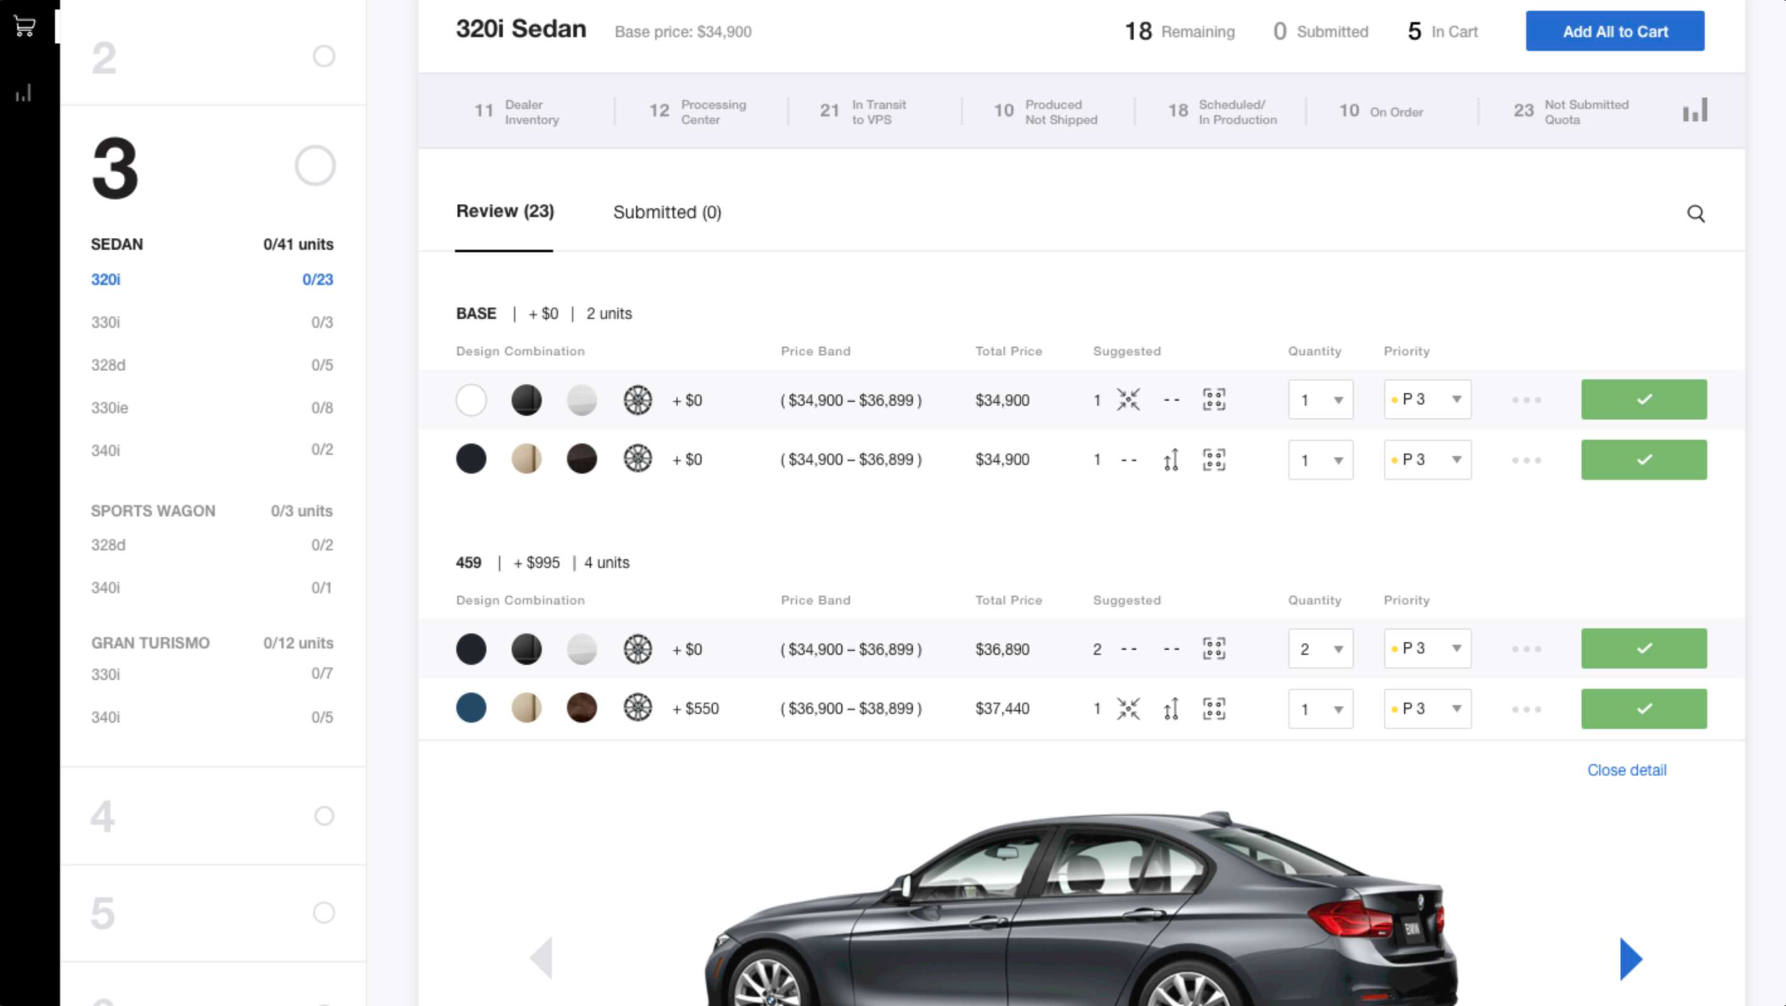Click the large step 3 heading
1786x1006 pixels.
[115, 168]
